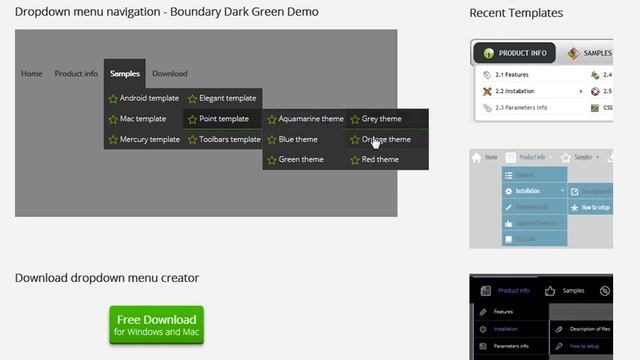640x360 pixels.
Task: Expand the 2.2 Installation submenu arrow
Action: [x=580, y=91]
